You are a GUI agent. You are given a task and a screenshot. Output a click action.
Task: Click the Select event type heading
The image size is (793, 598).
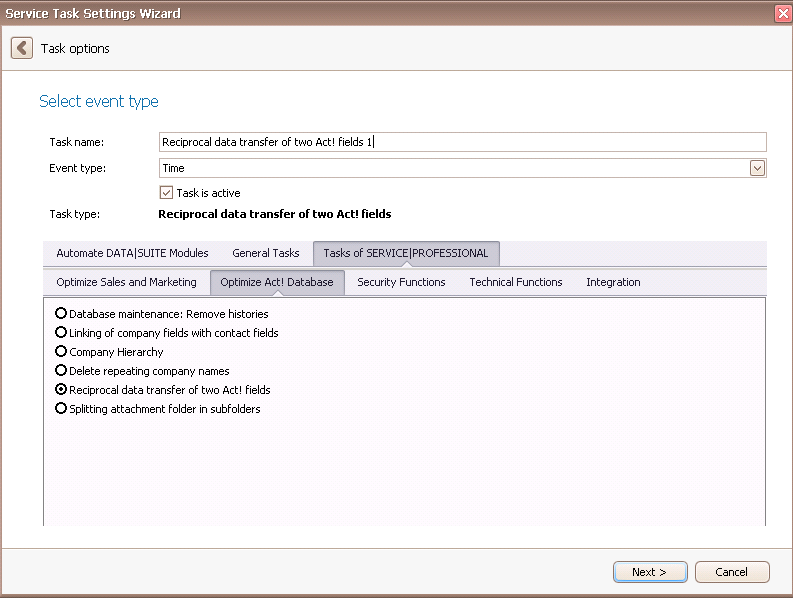(99, 102)
